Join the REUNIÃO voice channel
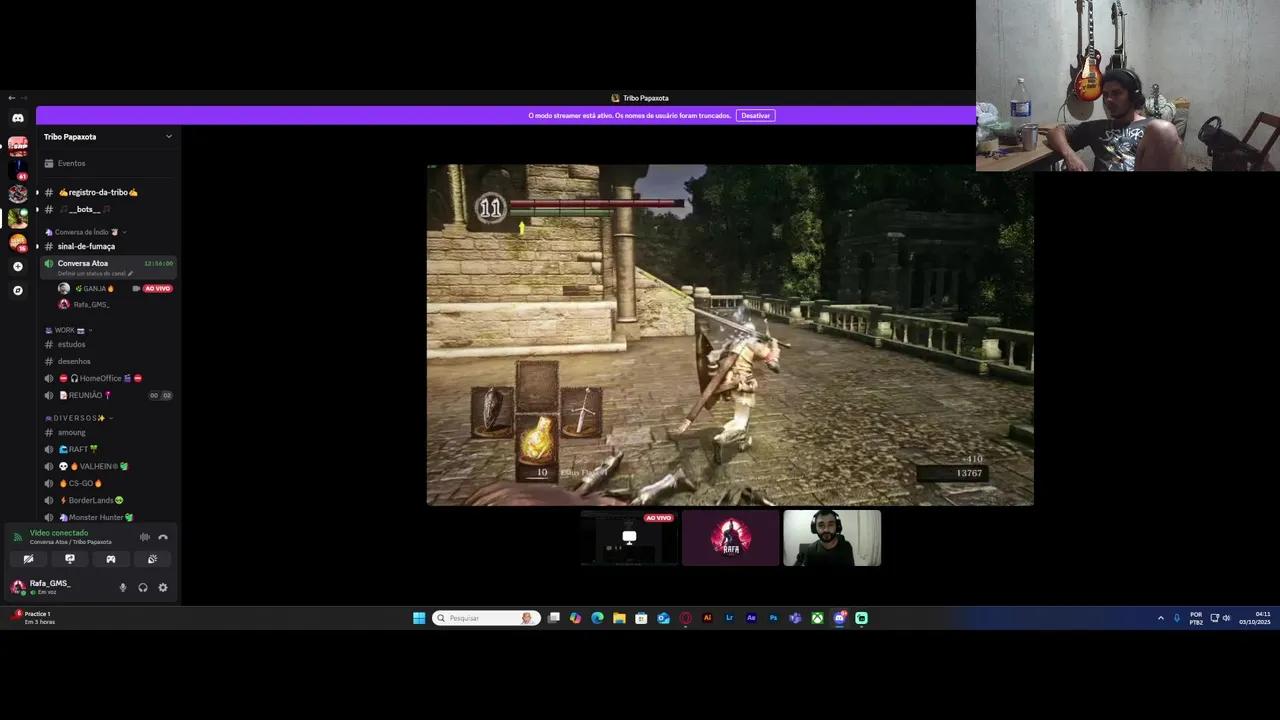Screen dimensions: 1280x720 click(x=107, y=395)
